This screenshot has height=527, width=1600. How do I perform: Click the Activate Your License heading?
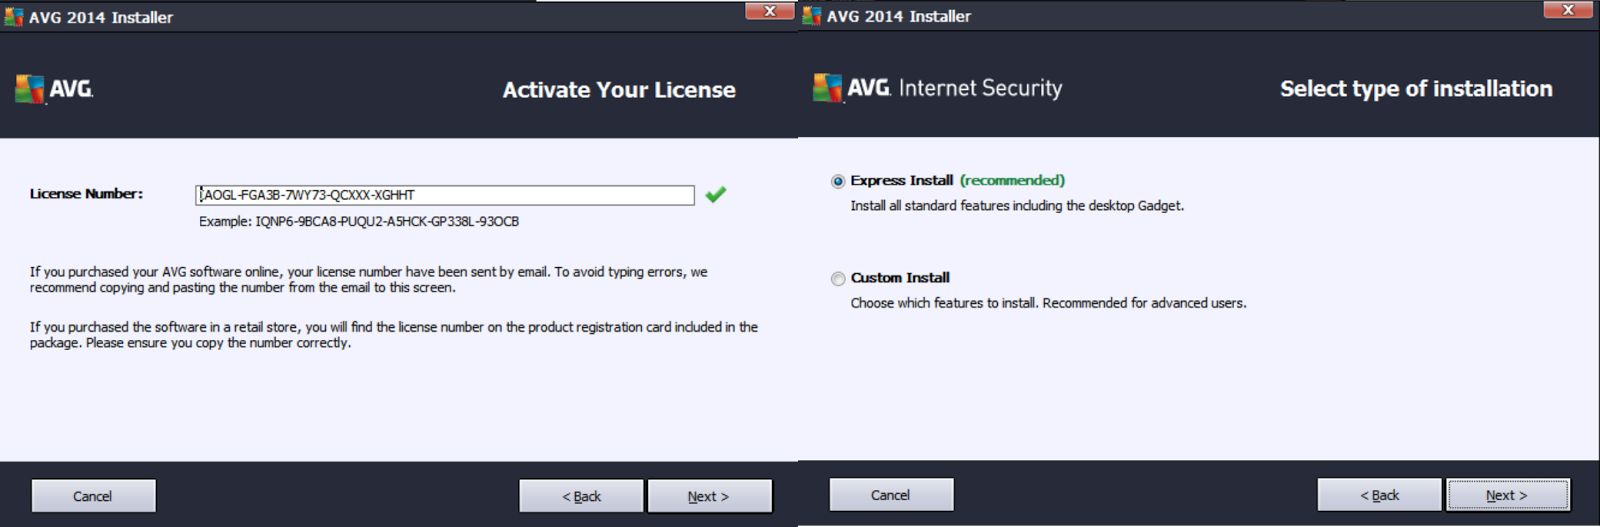[619, 90]
